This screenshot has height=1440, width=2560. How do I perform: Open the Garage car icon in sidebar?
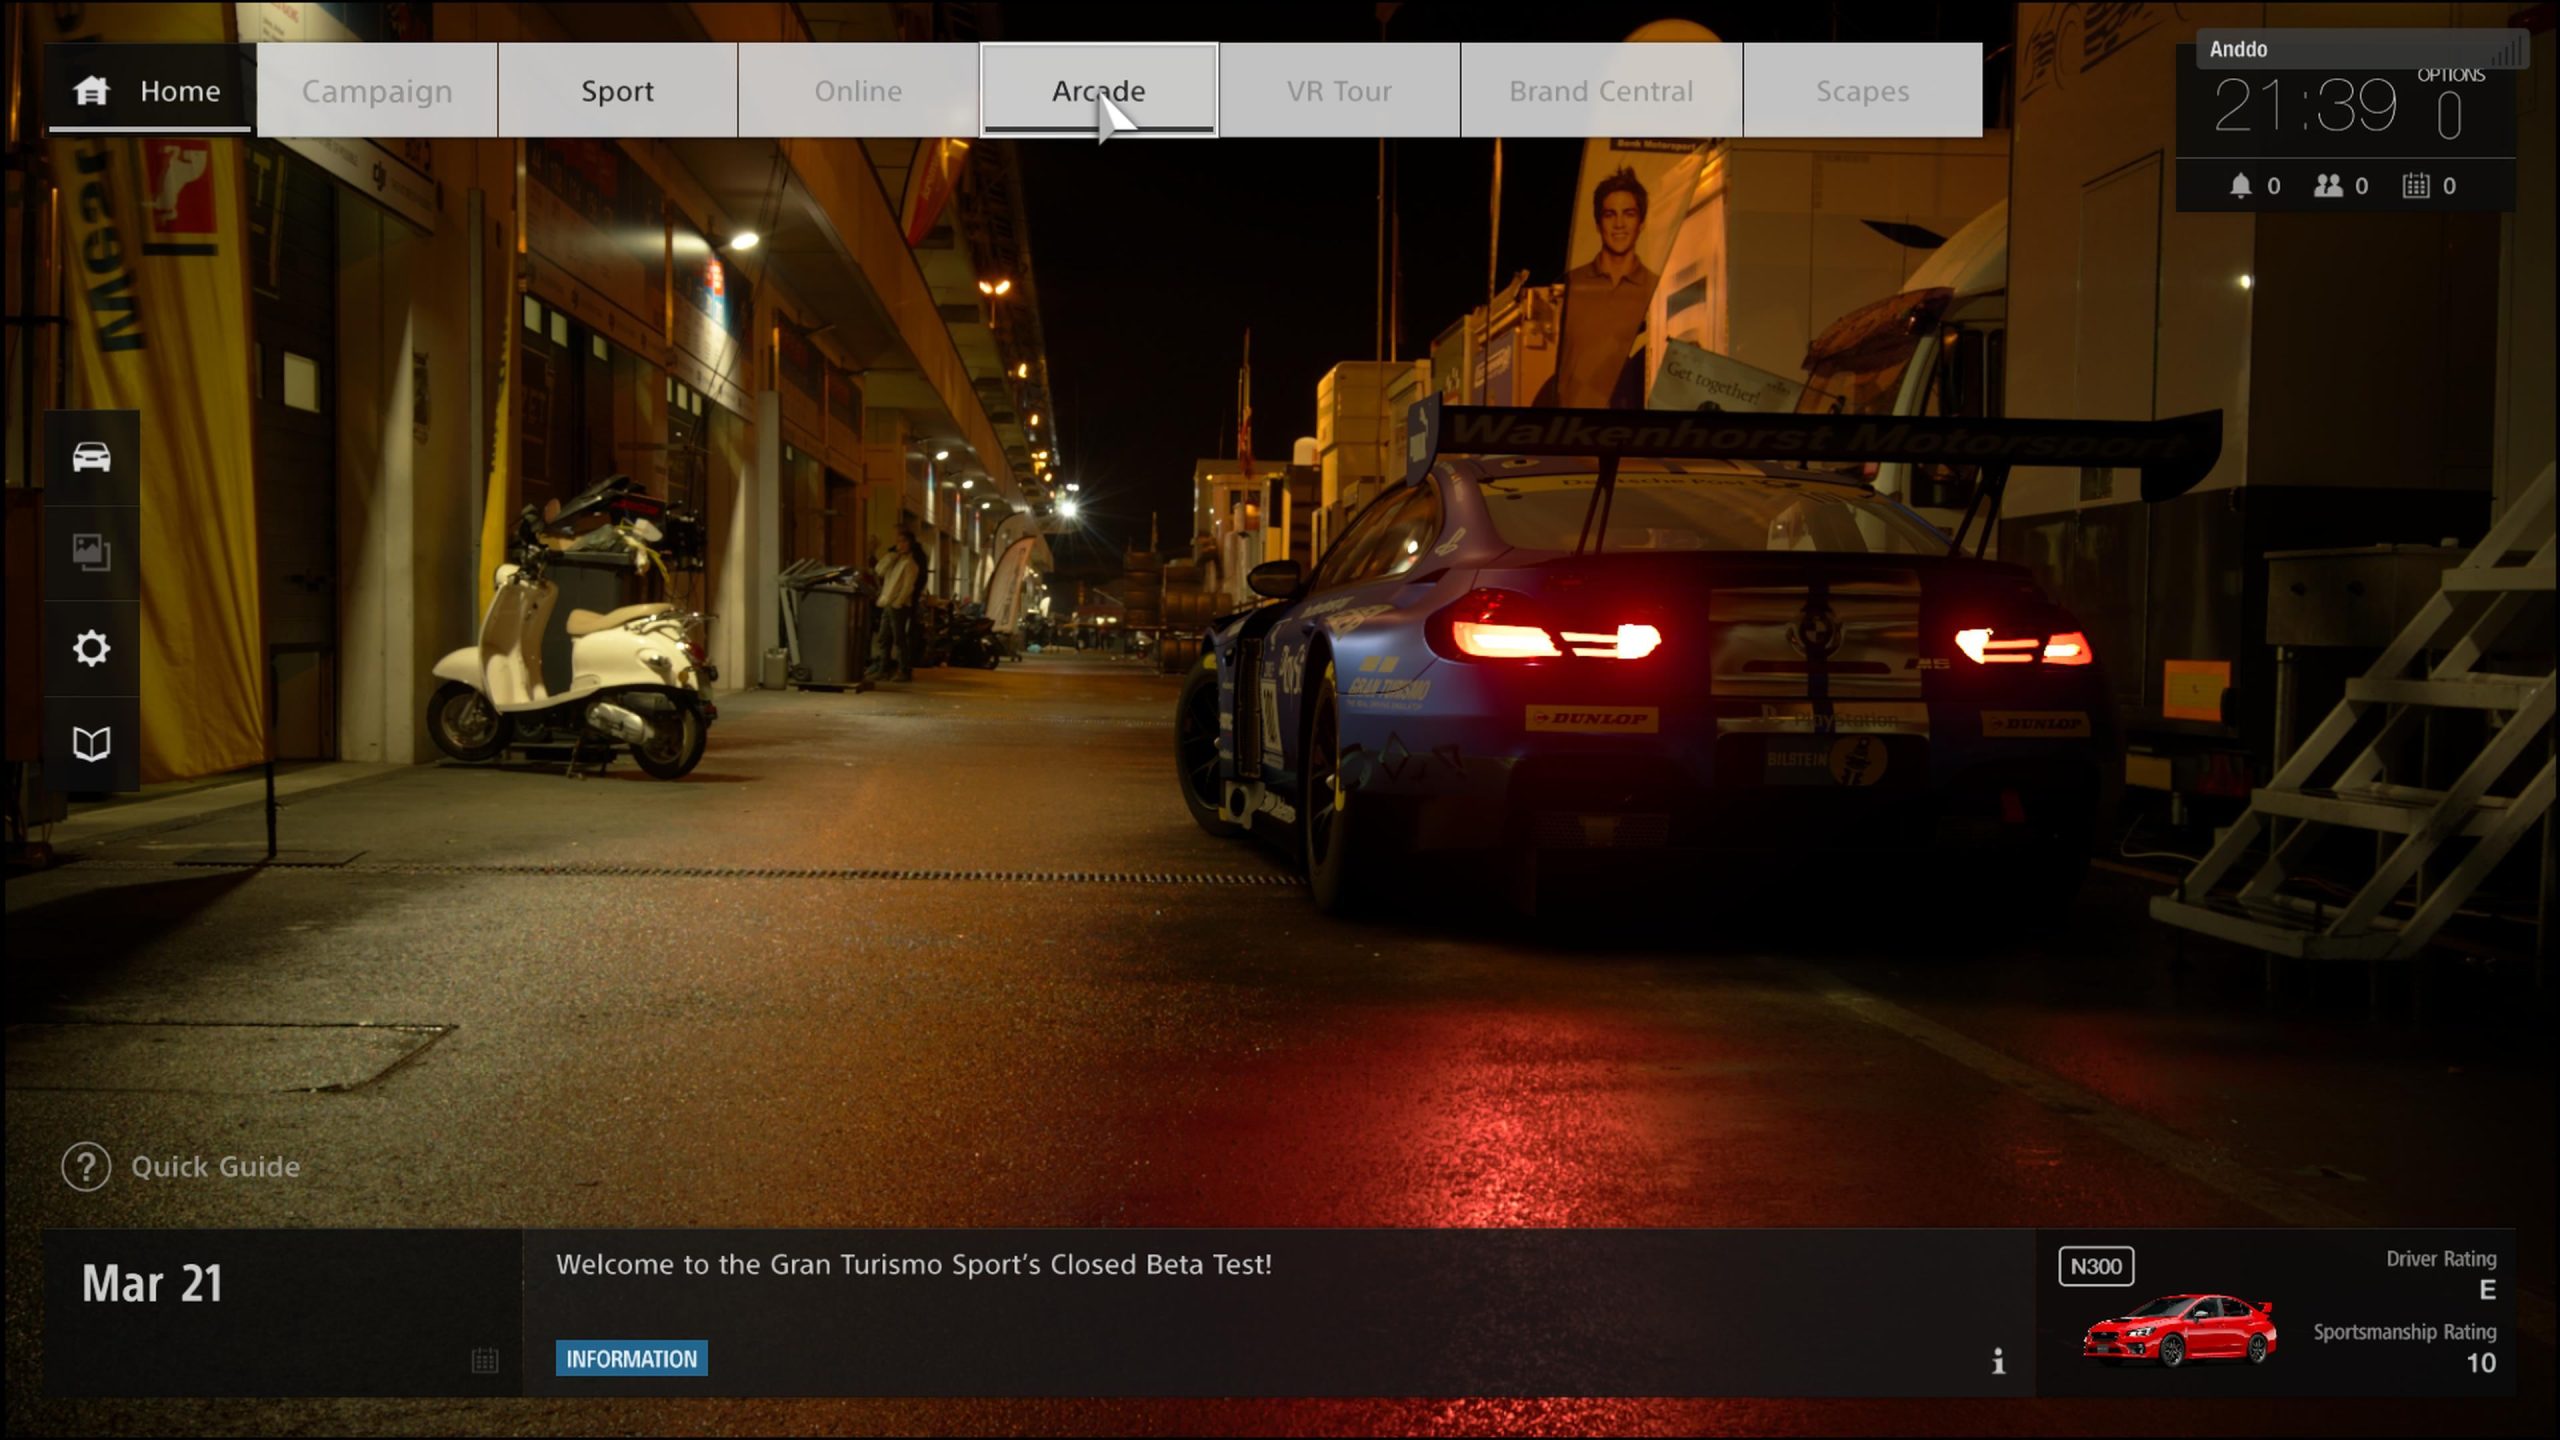coord(91,457)
